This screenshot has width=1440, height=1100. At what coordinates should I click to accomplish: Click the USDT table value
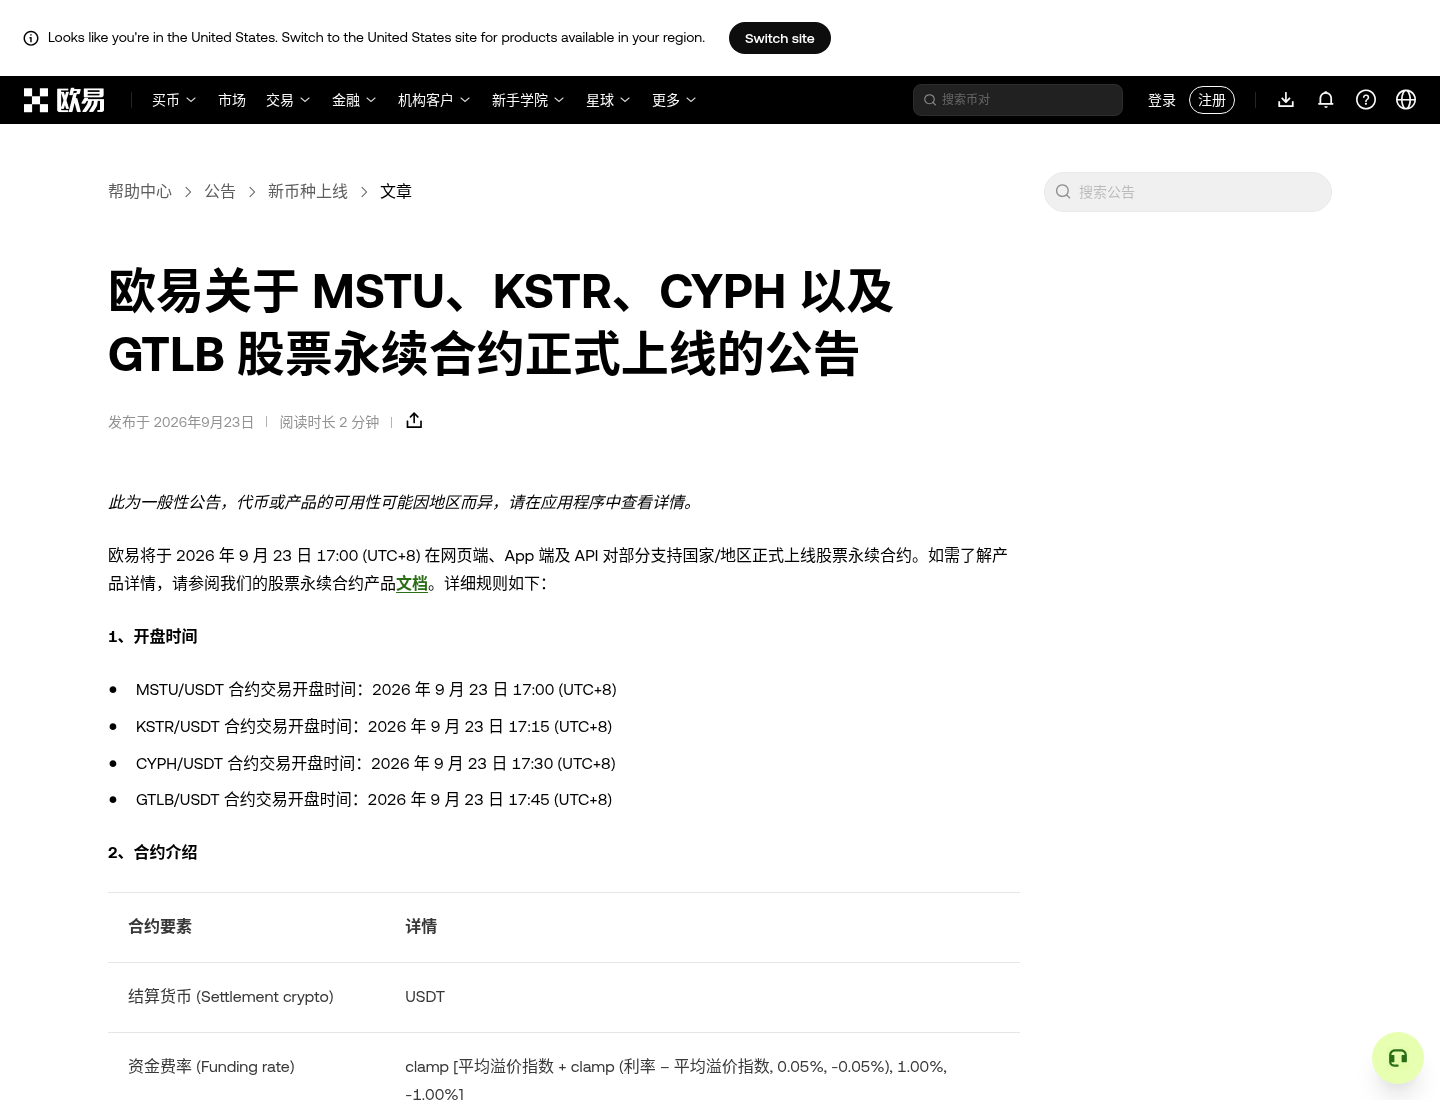(425, 997)
